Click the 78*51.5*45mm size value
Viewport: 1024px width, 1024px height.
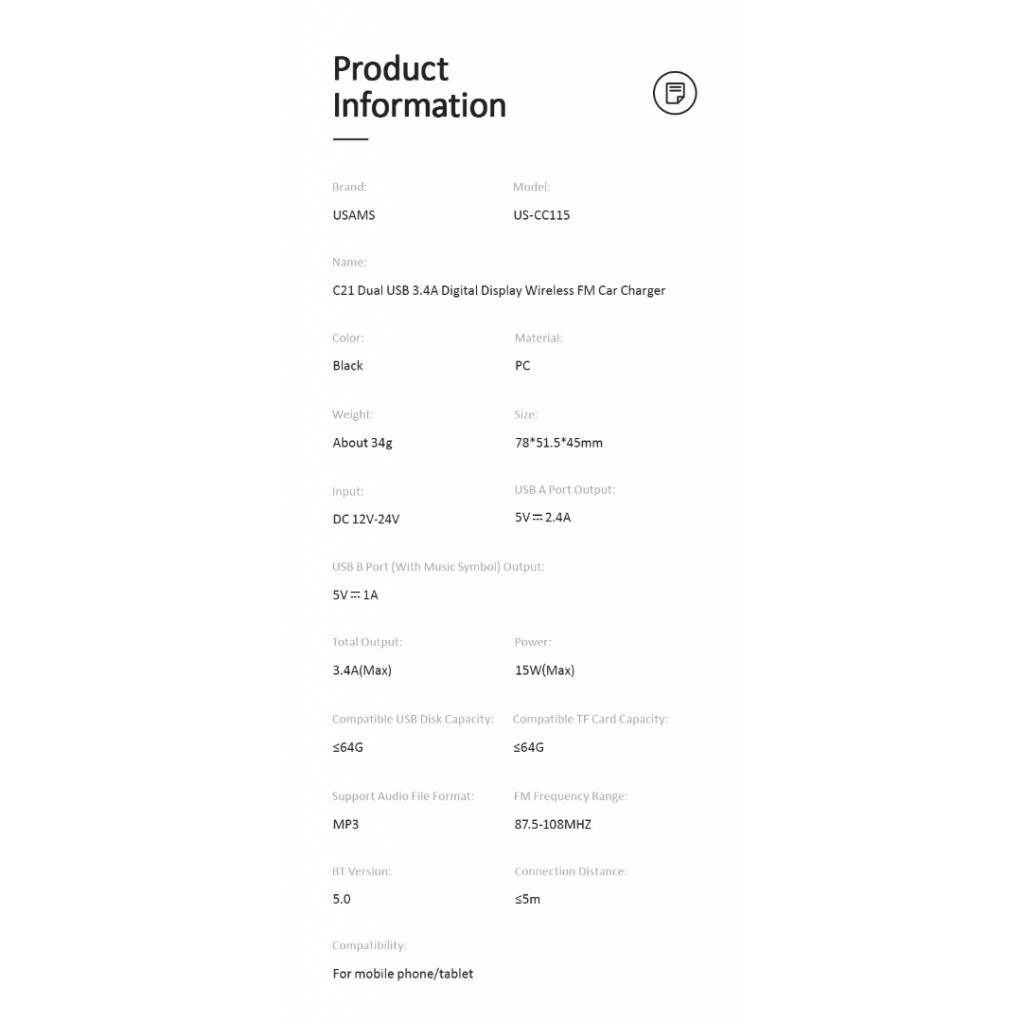pos(558,443)
